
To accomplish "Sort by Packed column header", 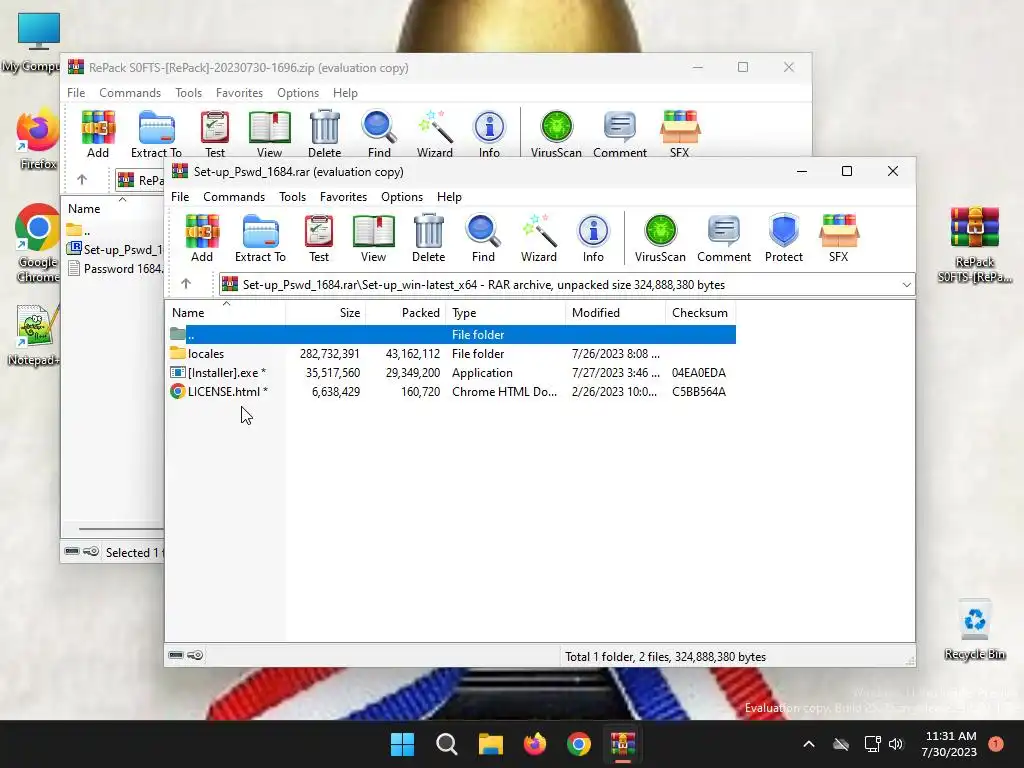I will coord(406,313).
